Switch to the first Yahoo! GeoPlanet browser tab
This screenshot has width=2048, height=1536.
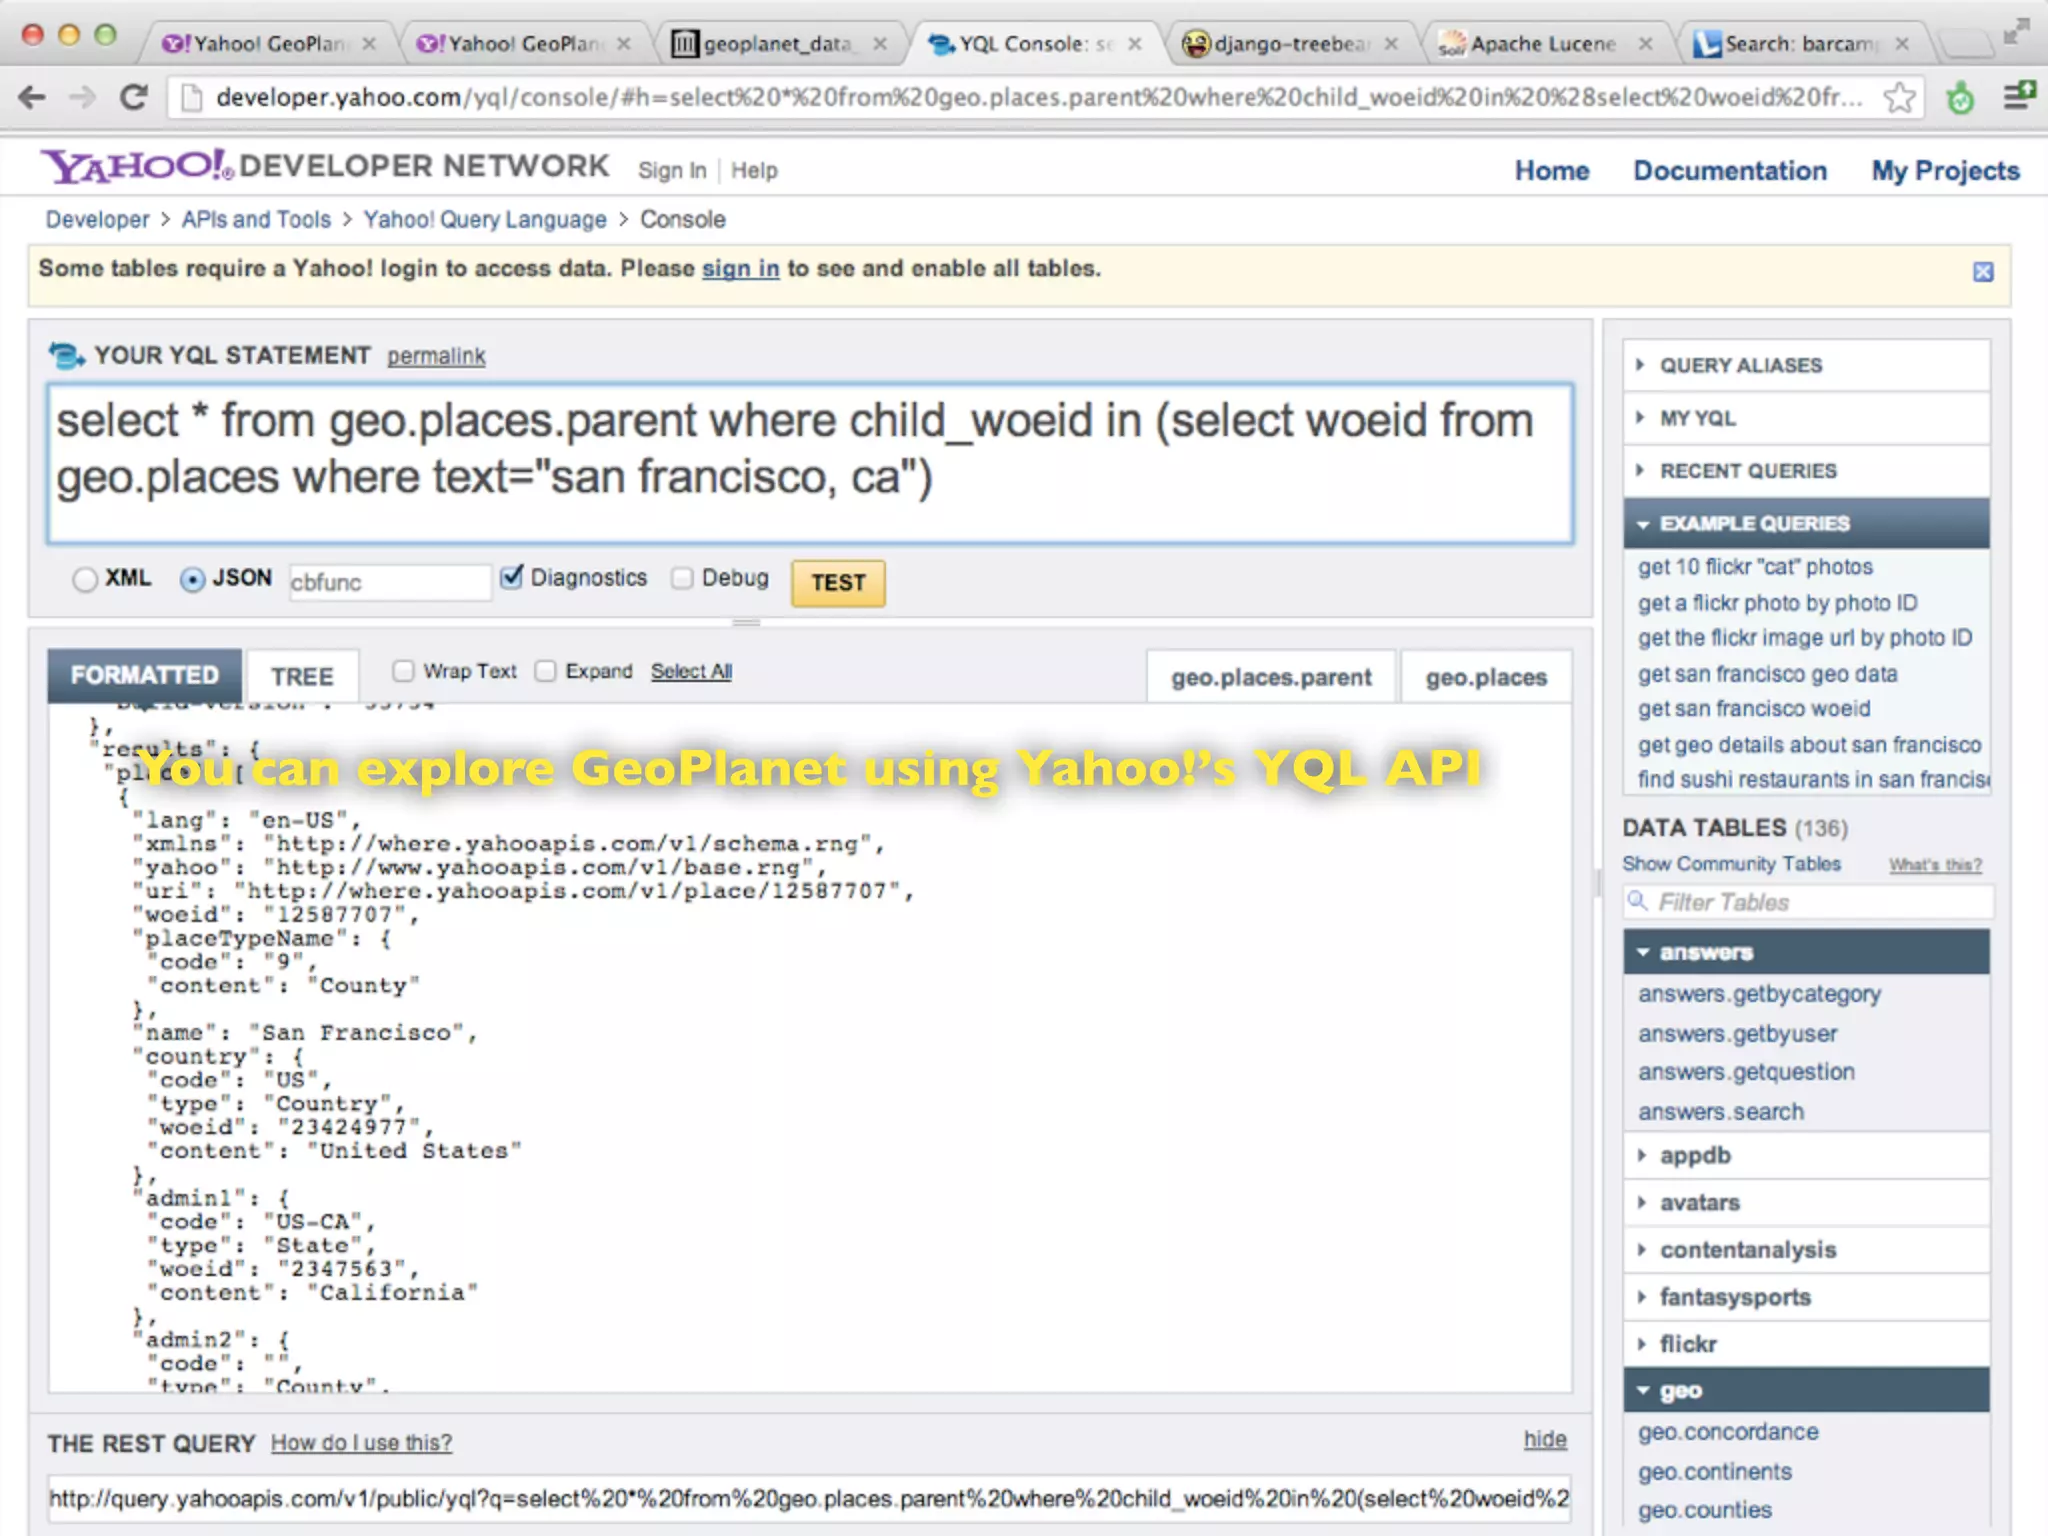coord(268,43)
